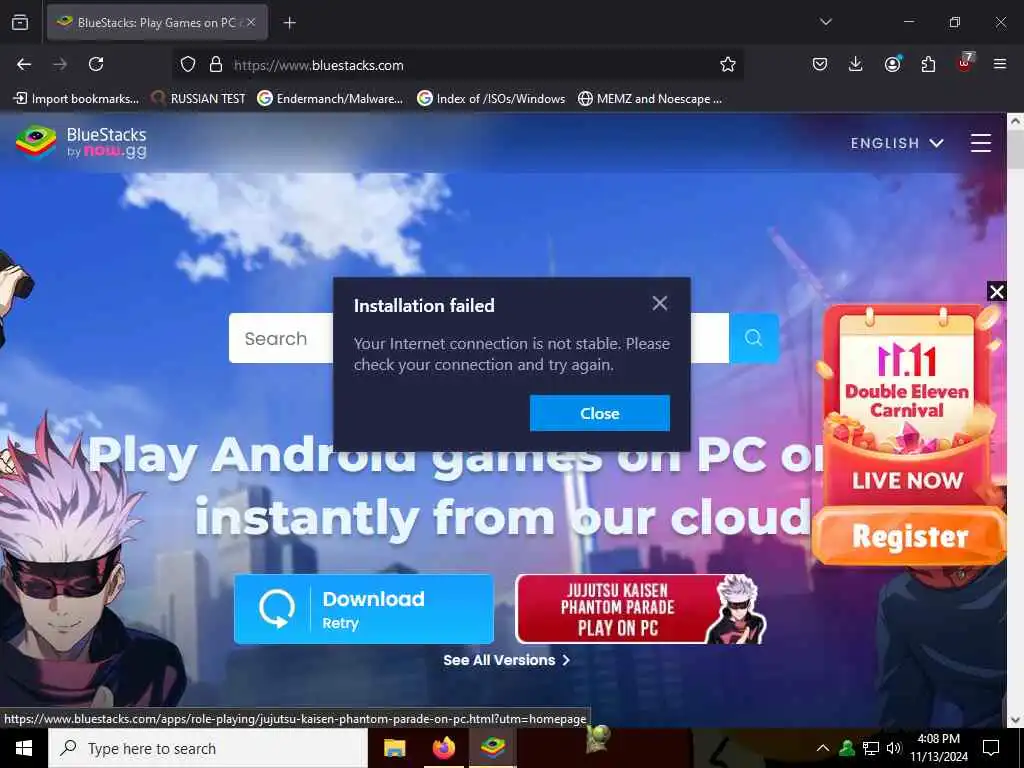Reload the page with refresh icon
1024x768 pixels.
96,64
